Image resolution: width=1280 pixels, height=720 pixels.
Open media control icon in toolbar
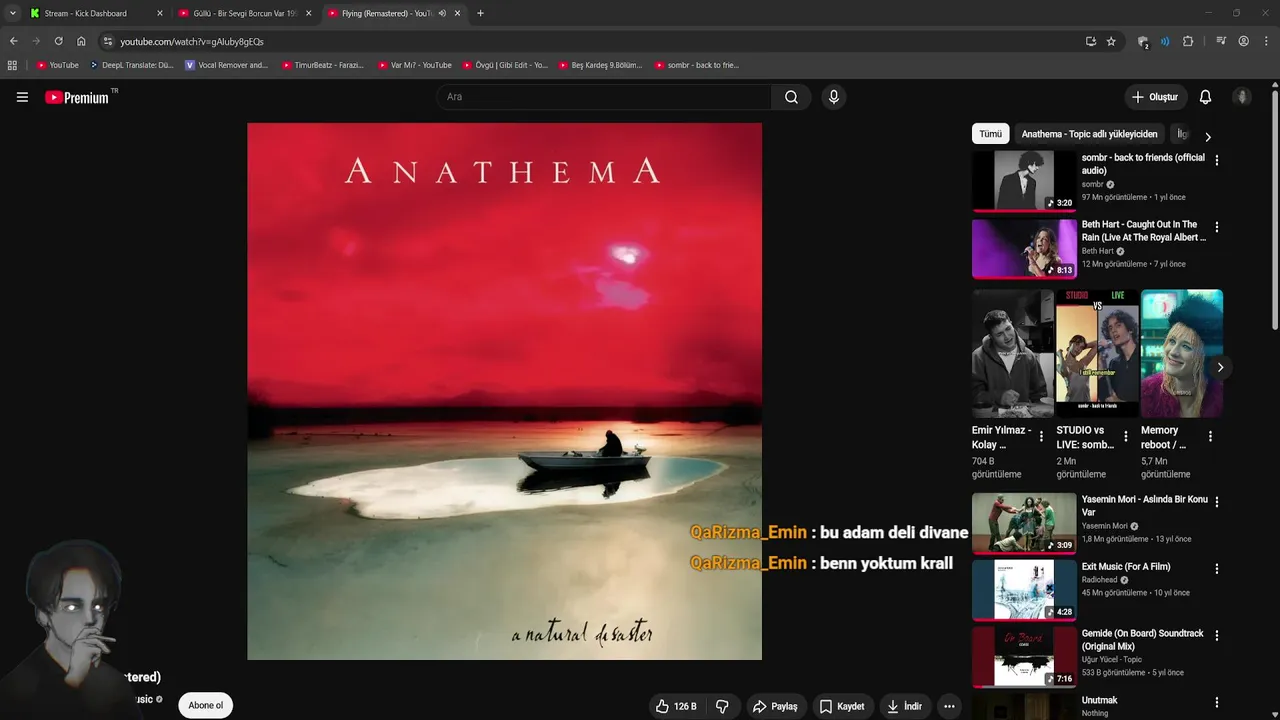[x=1221, y=41]
